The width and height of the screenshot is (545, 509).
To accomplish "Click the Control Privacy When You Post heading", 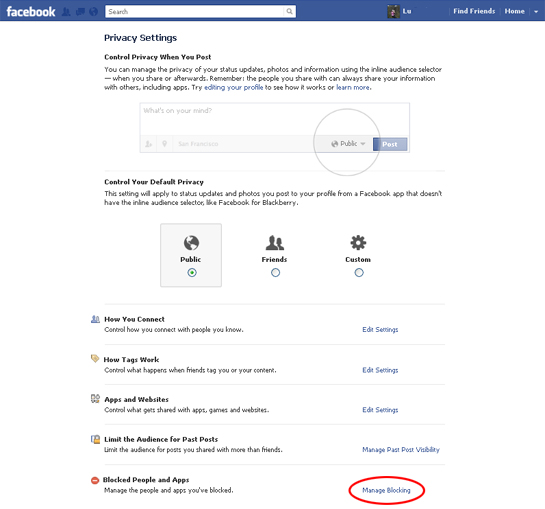I will (x=157, y=57).
